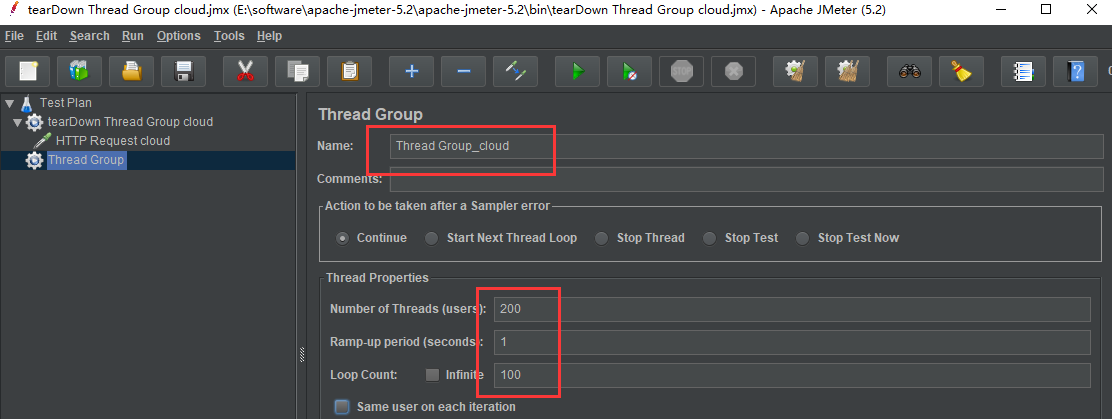The height and width of the screenshot is (419, 1112).
Task: Select the Thread Group tree item
Action: tap(86, 160)
